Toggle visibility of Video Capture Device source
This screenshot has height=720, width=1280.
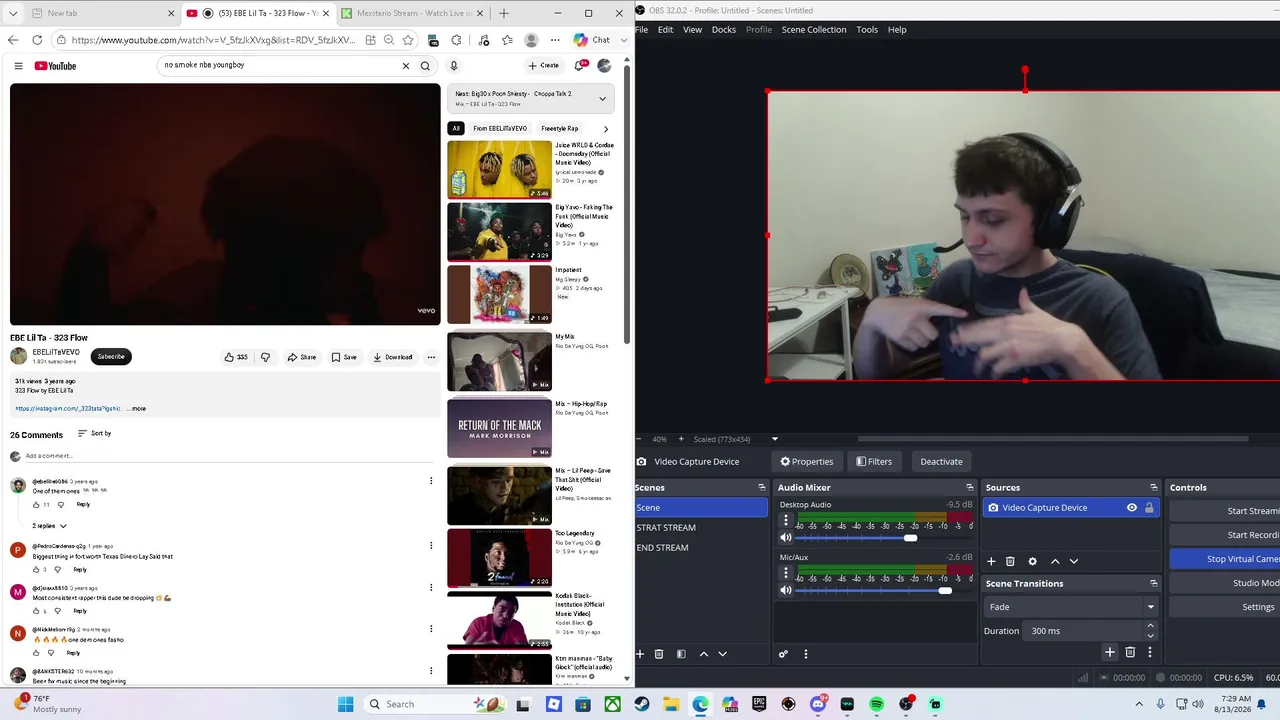click(x=1132, y=508)
